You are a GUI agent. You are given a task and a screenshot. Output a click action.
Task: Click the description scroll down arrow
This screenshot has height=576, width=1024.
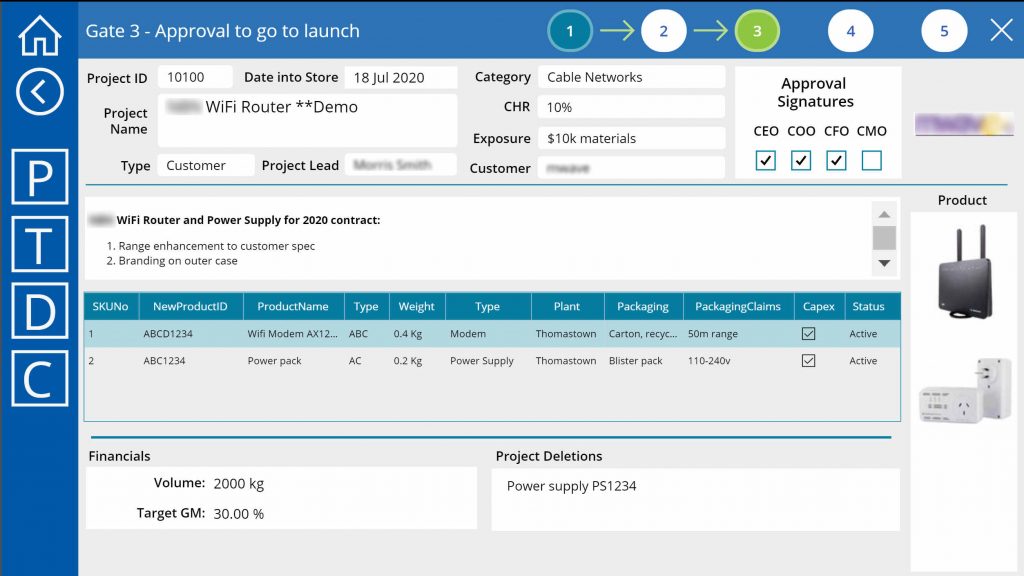point(884,263)
